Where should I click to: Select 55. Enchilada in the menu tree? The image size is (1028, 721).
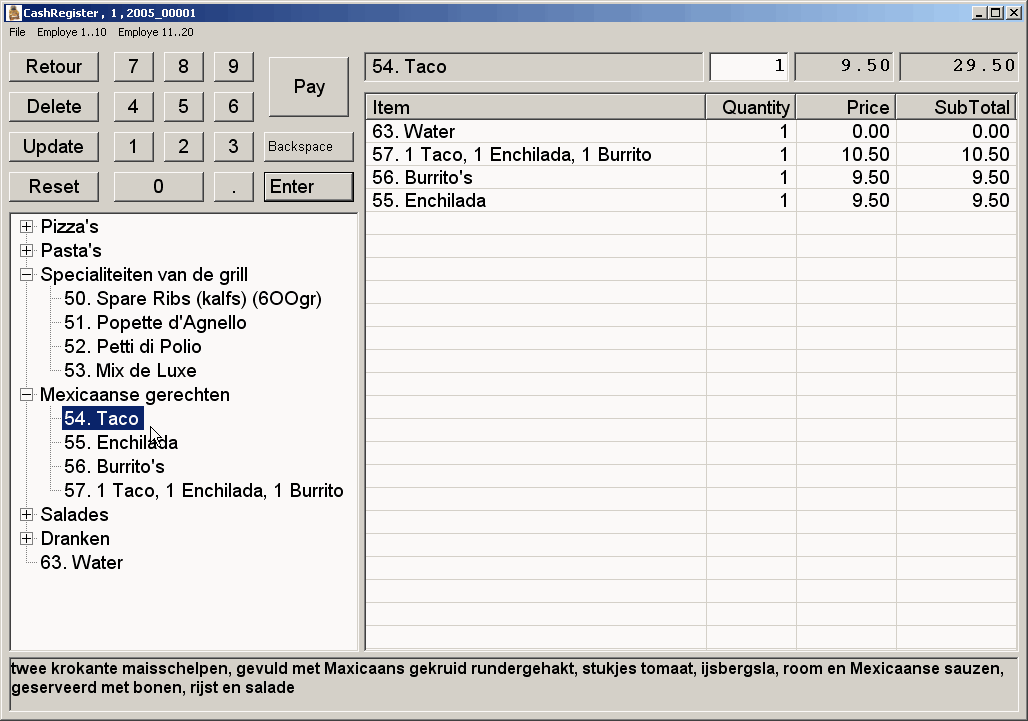tap(121, 442)
